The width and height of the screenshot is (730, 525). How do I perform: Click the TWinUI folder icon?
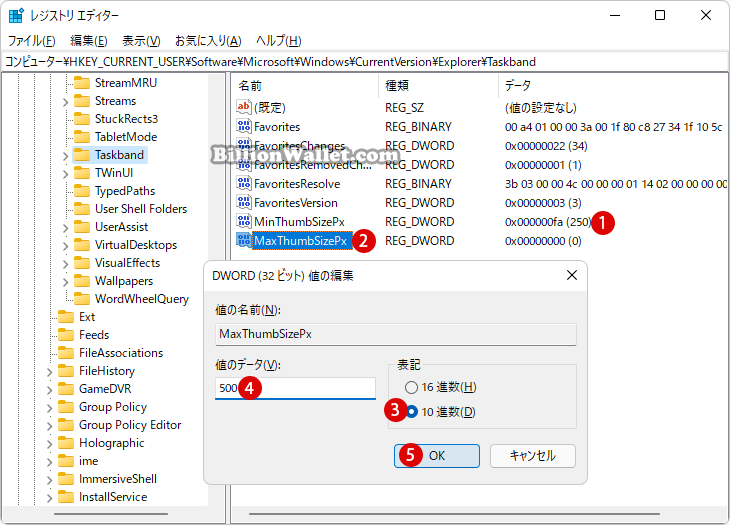coord(82,173)
